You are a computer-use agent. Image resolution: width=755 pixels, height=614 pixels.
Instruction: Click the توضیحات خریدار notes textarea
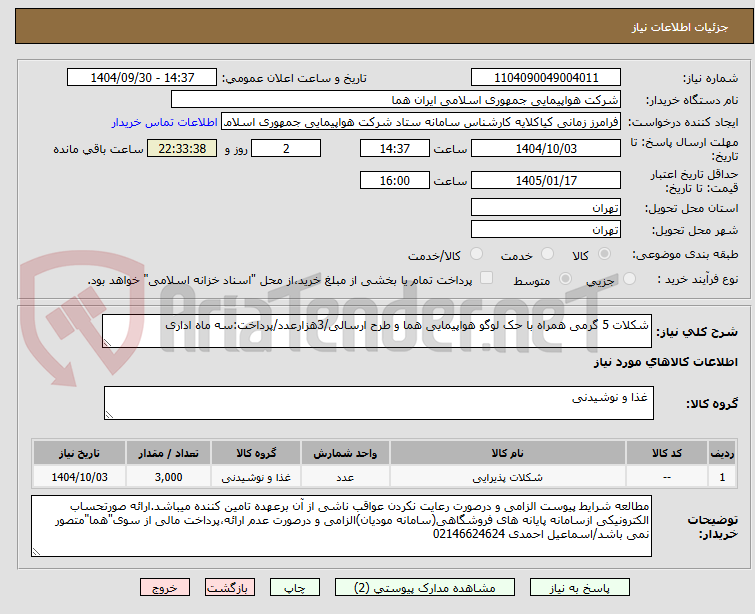click(x=341, y=526)
